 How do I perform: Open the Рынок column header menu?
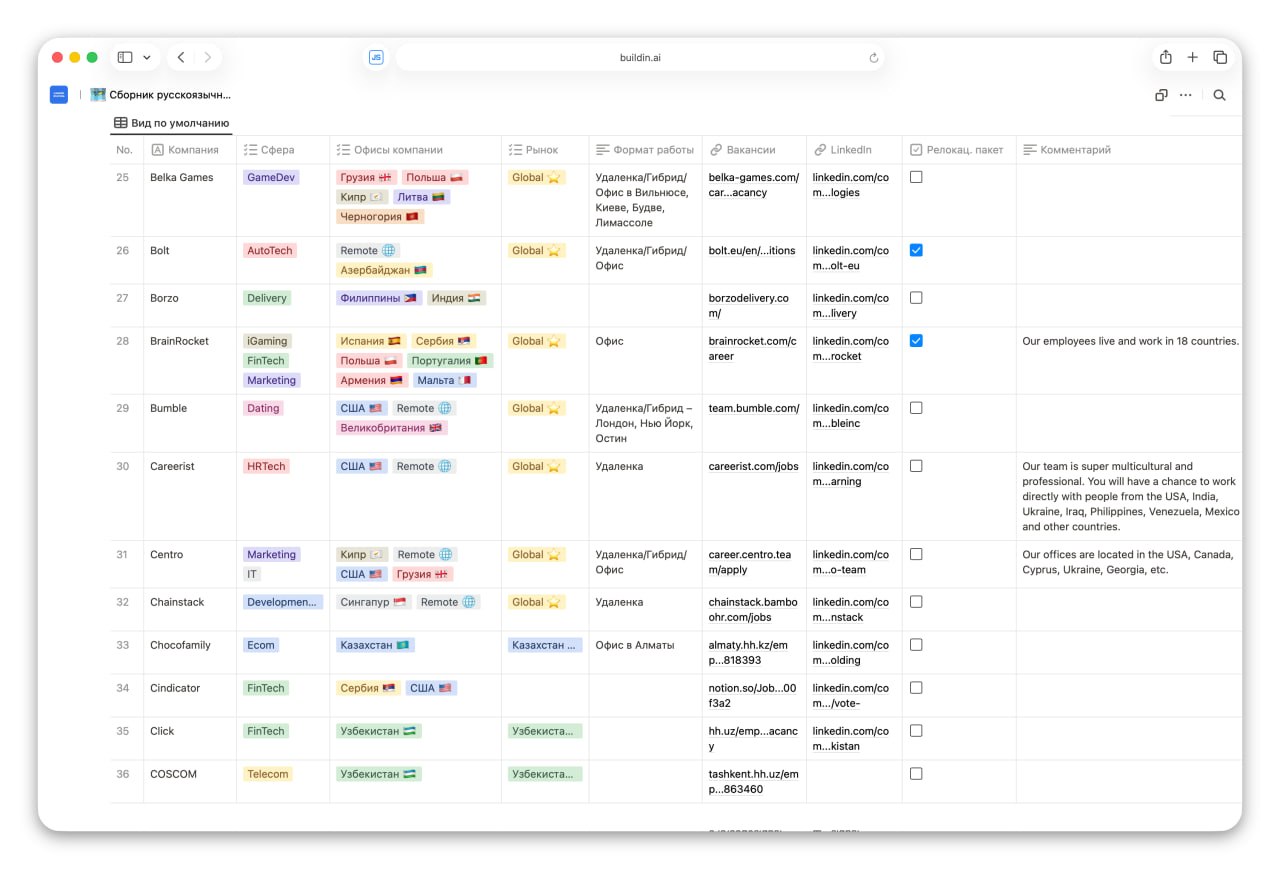[x=541, y=150]
